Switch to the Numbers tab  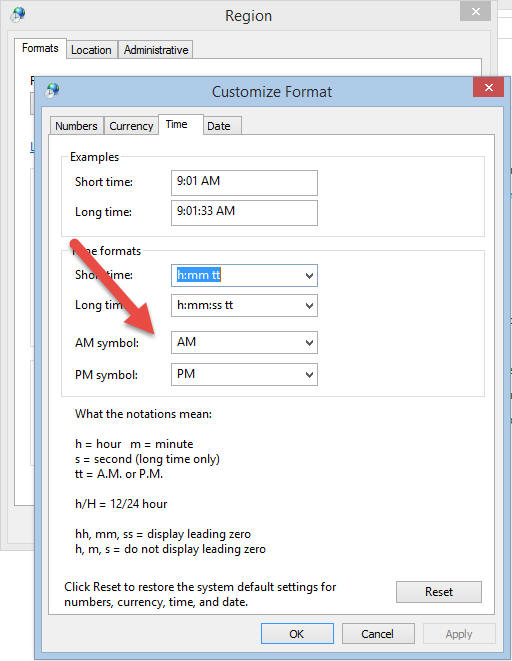(x=76, y=126)
